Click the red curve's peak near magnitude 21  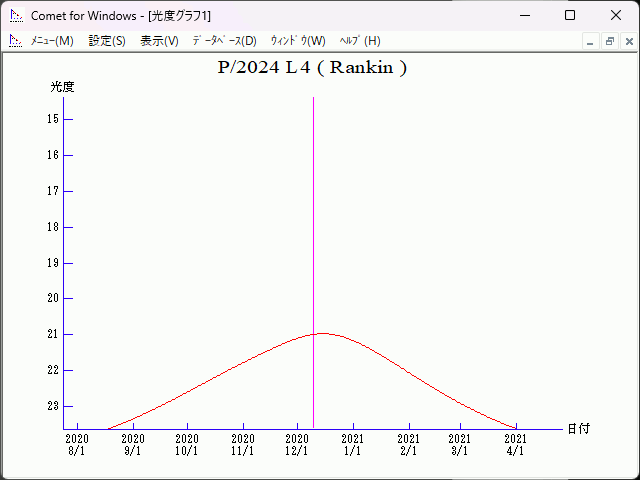(322, 333)
